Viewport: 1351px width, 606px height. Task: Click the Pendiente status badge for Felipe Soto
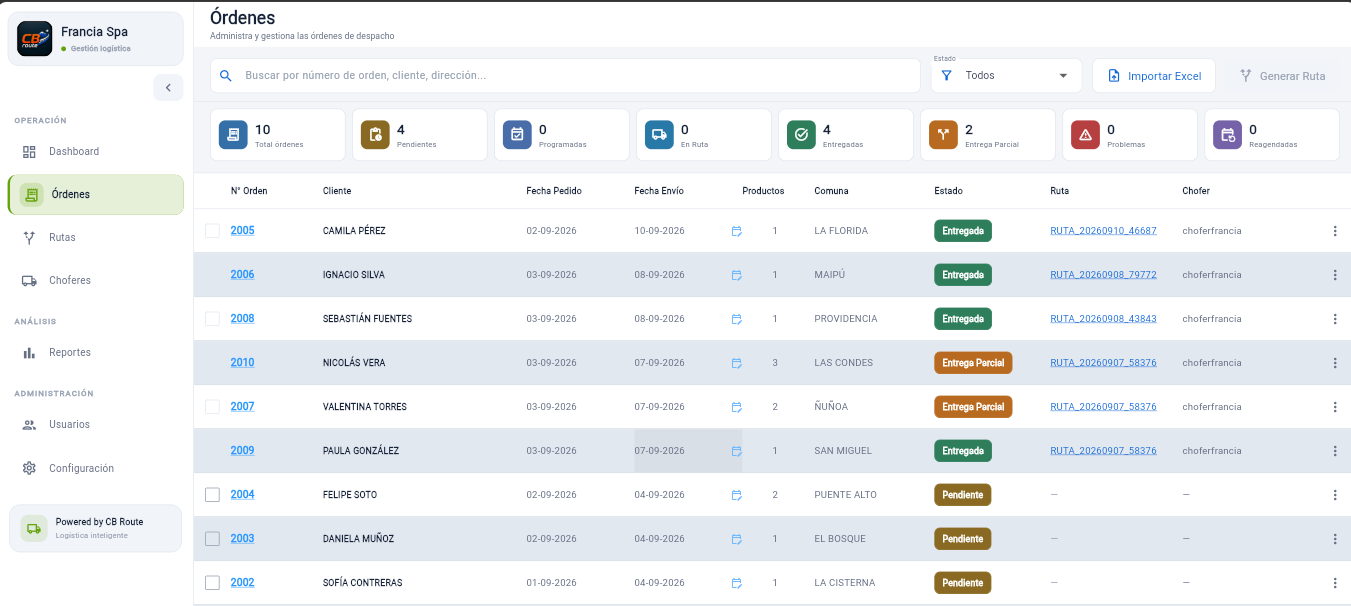click(x=962, y=495)
